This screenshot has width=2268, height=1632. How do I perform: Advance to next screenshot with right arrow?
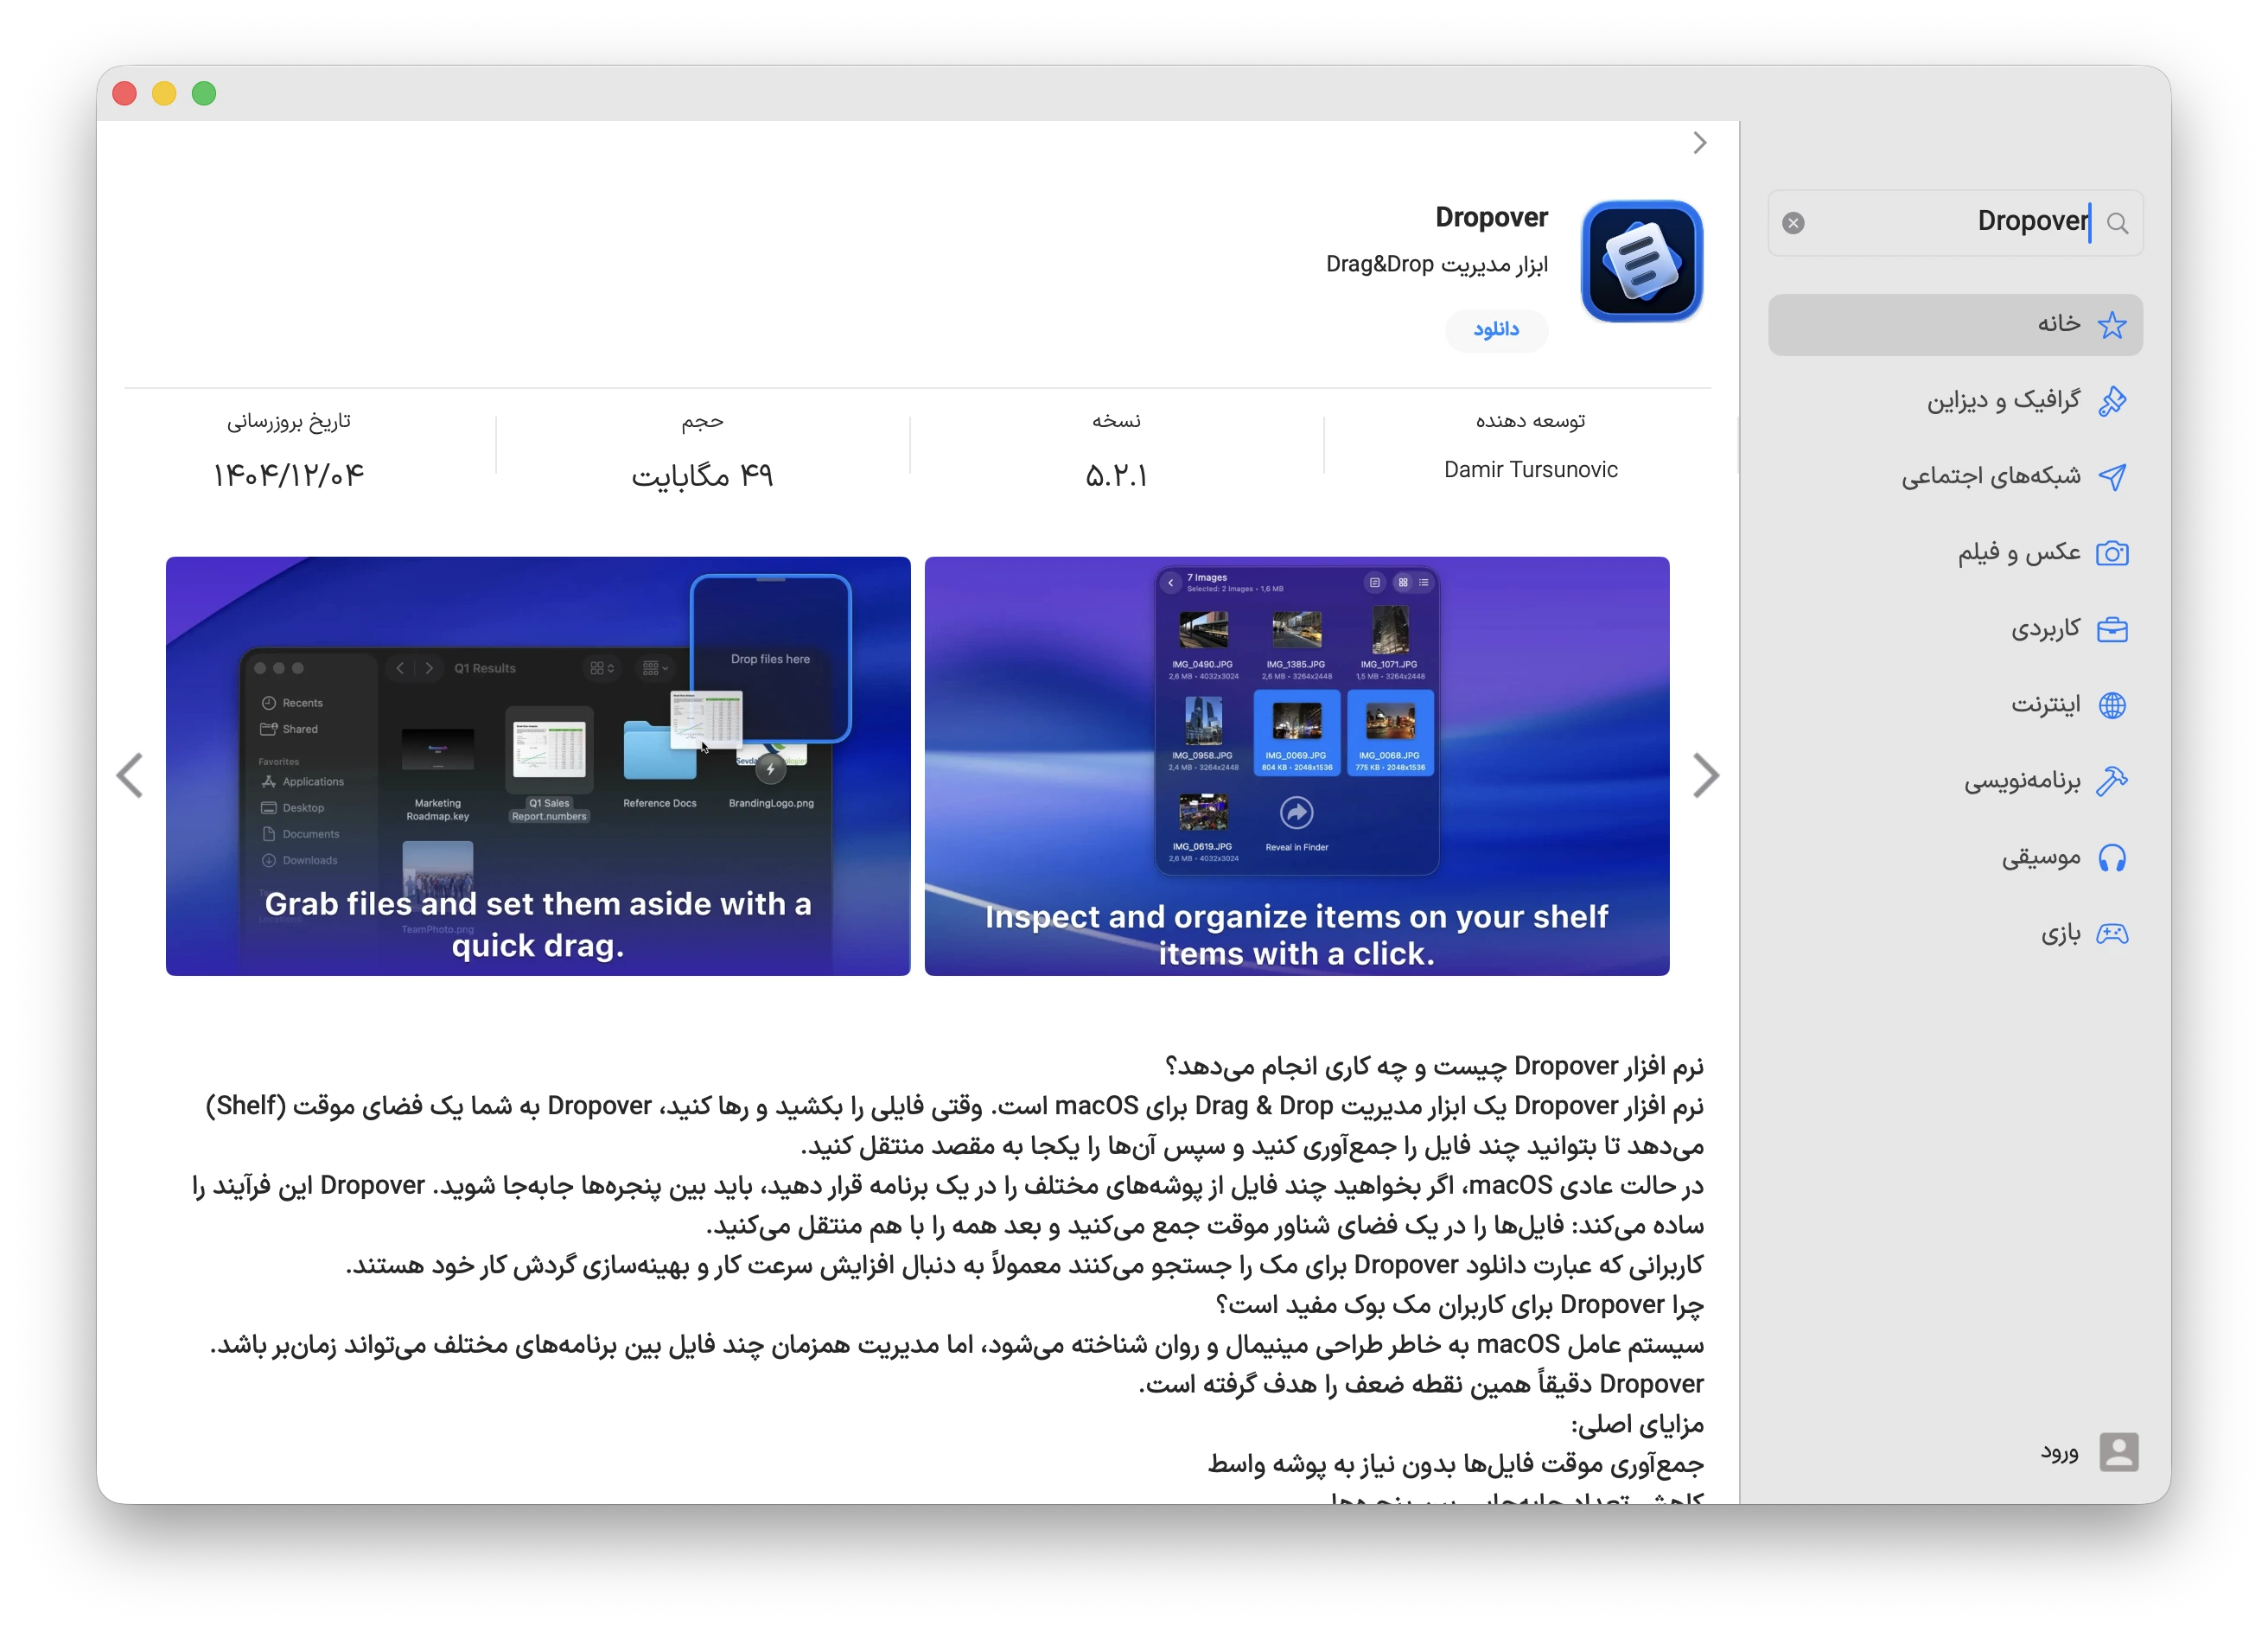pyautogui.click(x=1706, y=775)
